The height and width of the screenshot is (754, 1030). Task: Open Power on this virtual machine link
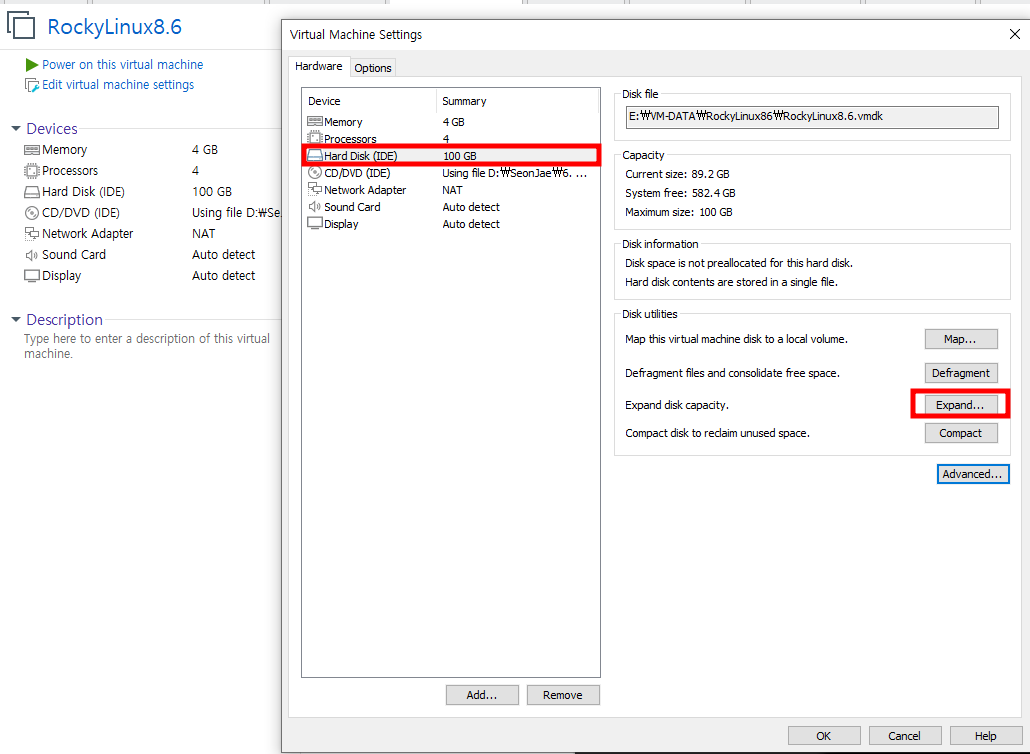coord(123,64)
